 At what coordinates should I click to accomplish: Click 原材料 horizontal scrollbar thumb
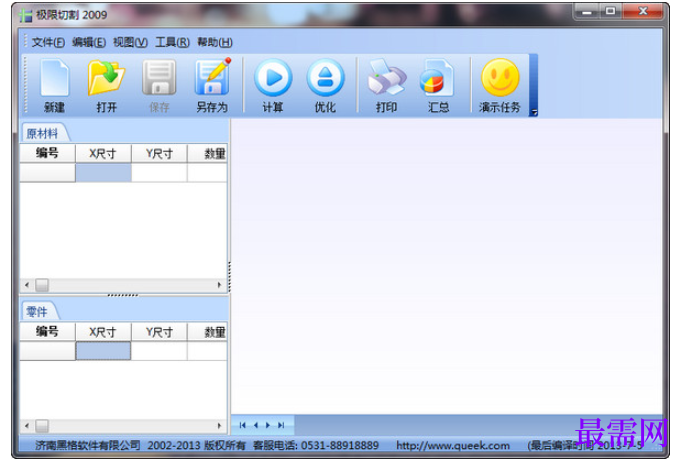coord(42,285)
